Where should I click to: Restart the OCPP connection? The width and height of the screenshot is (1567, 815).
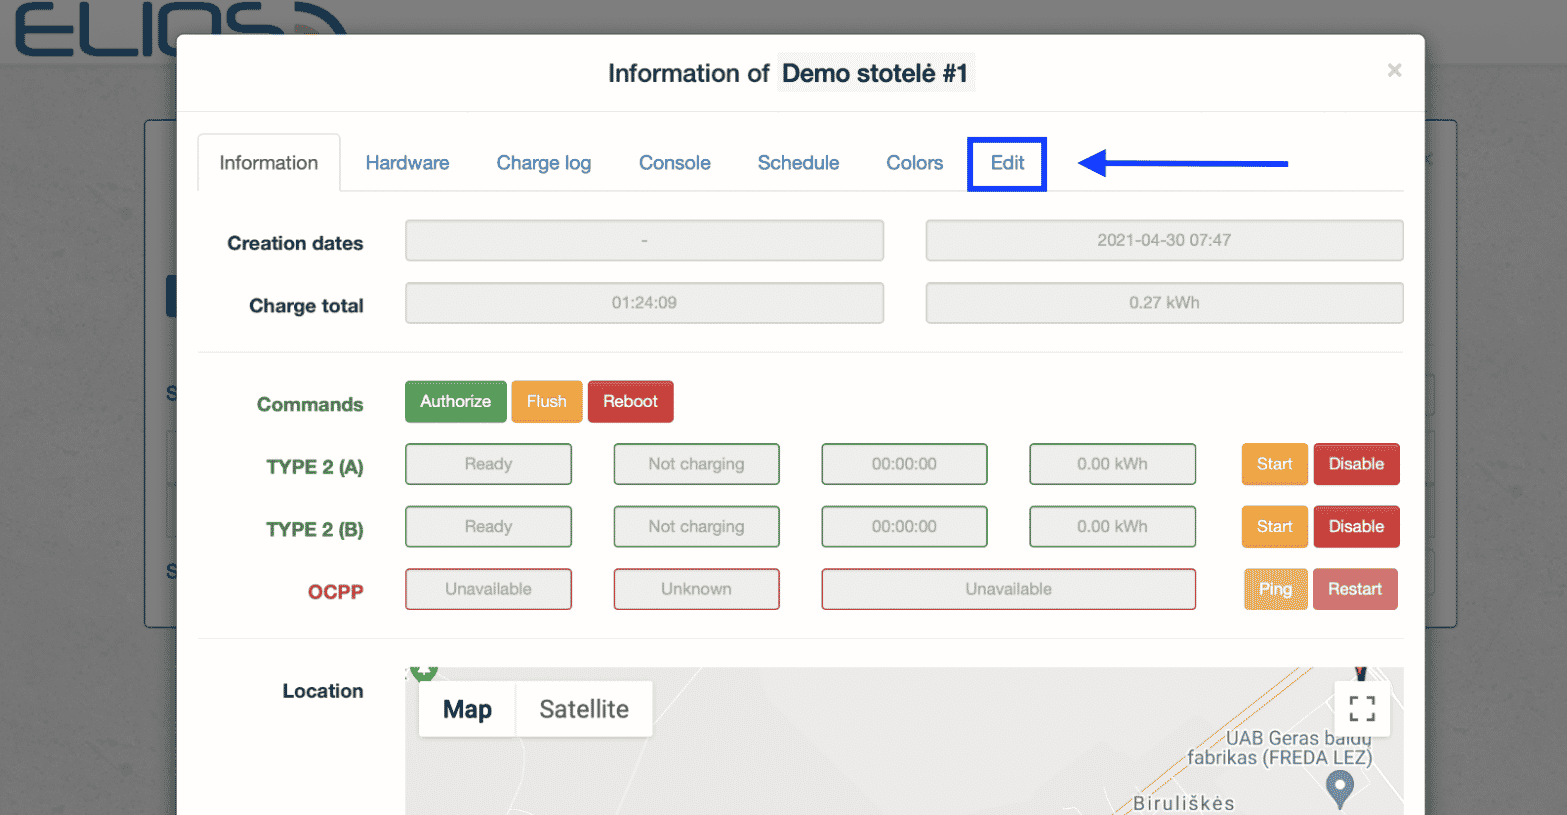[x=1355, y=589]
